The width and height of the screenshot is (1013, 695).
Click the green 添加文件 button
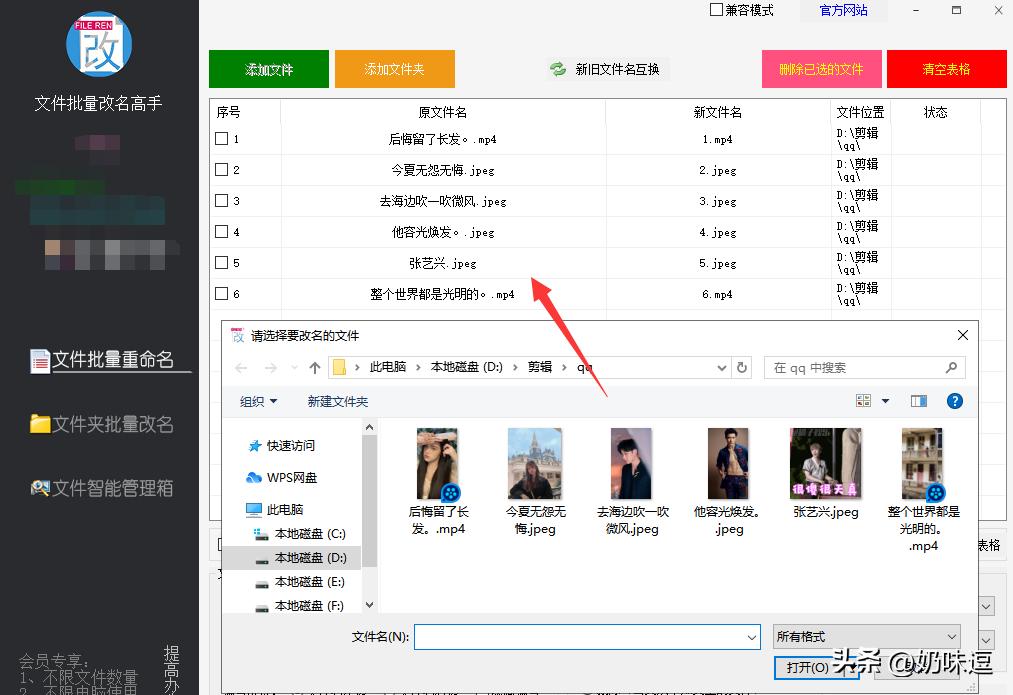click(x=268, y=69)
